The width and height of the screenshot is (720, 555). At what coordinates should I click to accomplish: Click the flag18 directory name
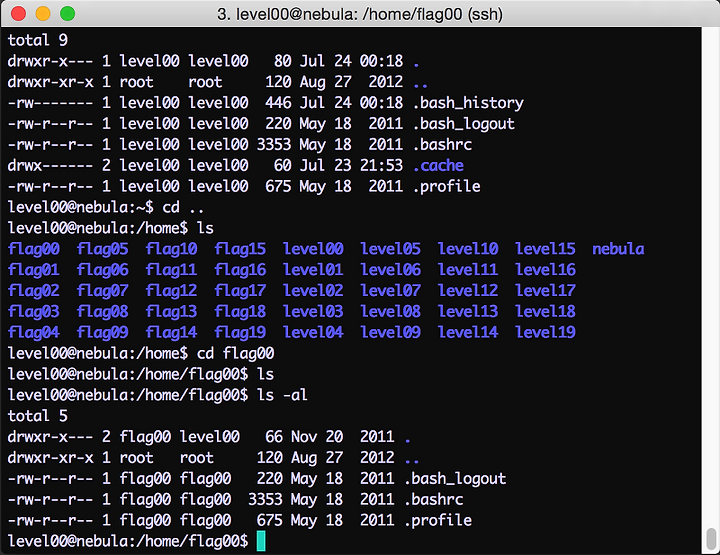coord(241,312)
